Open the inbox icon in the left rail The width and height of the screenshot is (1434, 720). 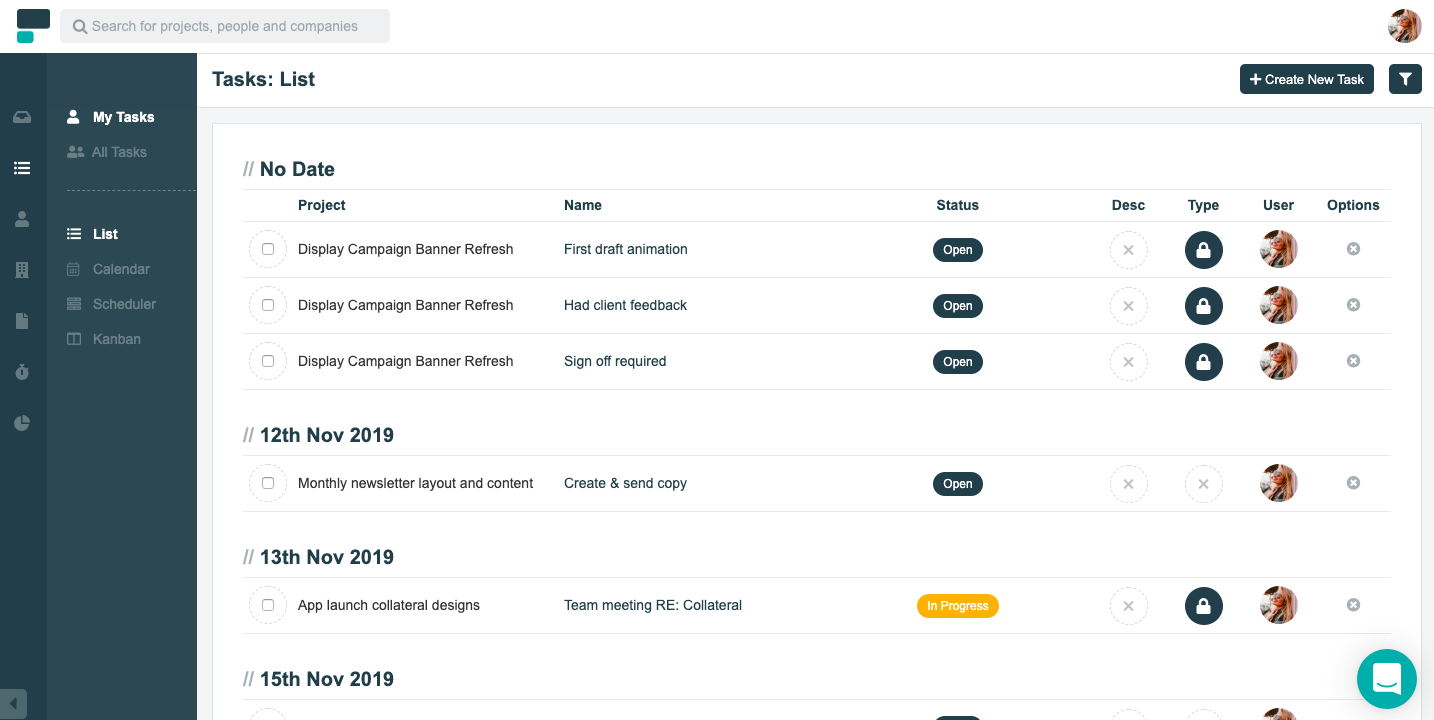(22, 117)
